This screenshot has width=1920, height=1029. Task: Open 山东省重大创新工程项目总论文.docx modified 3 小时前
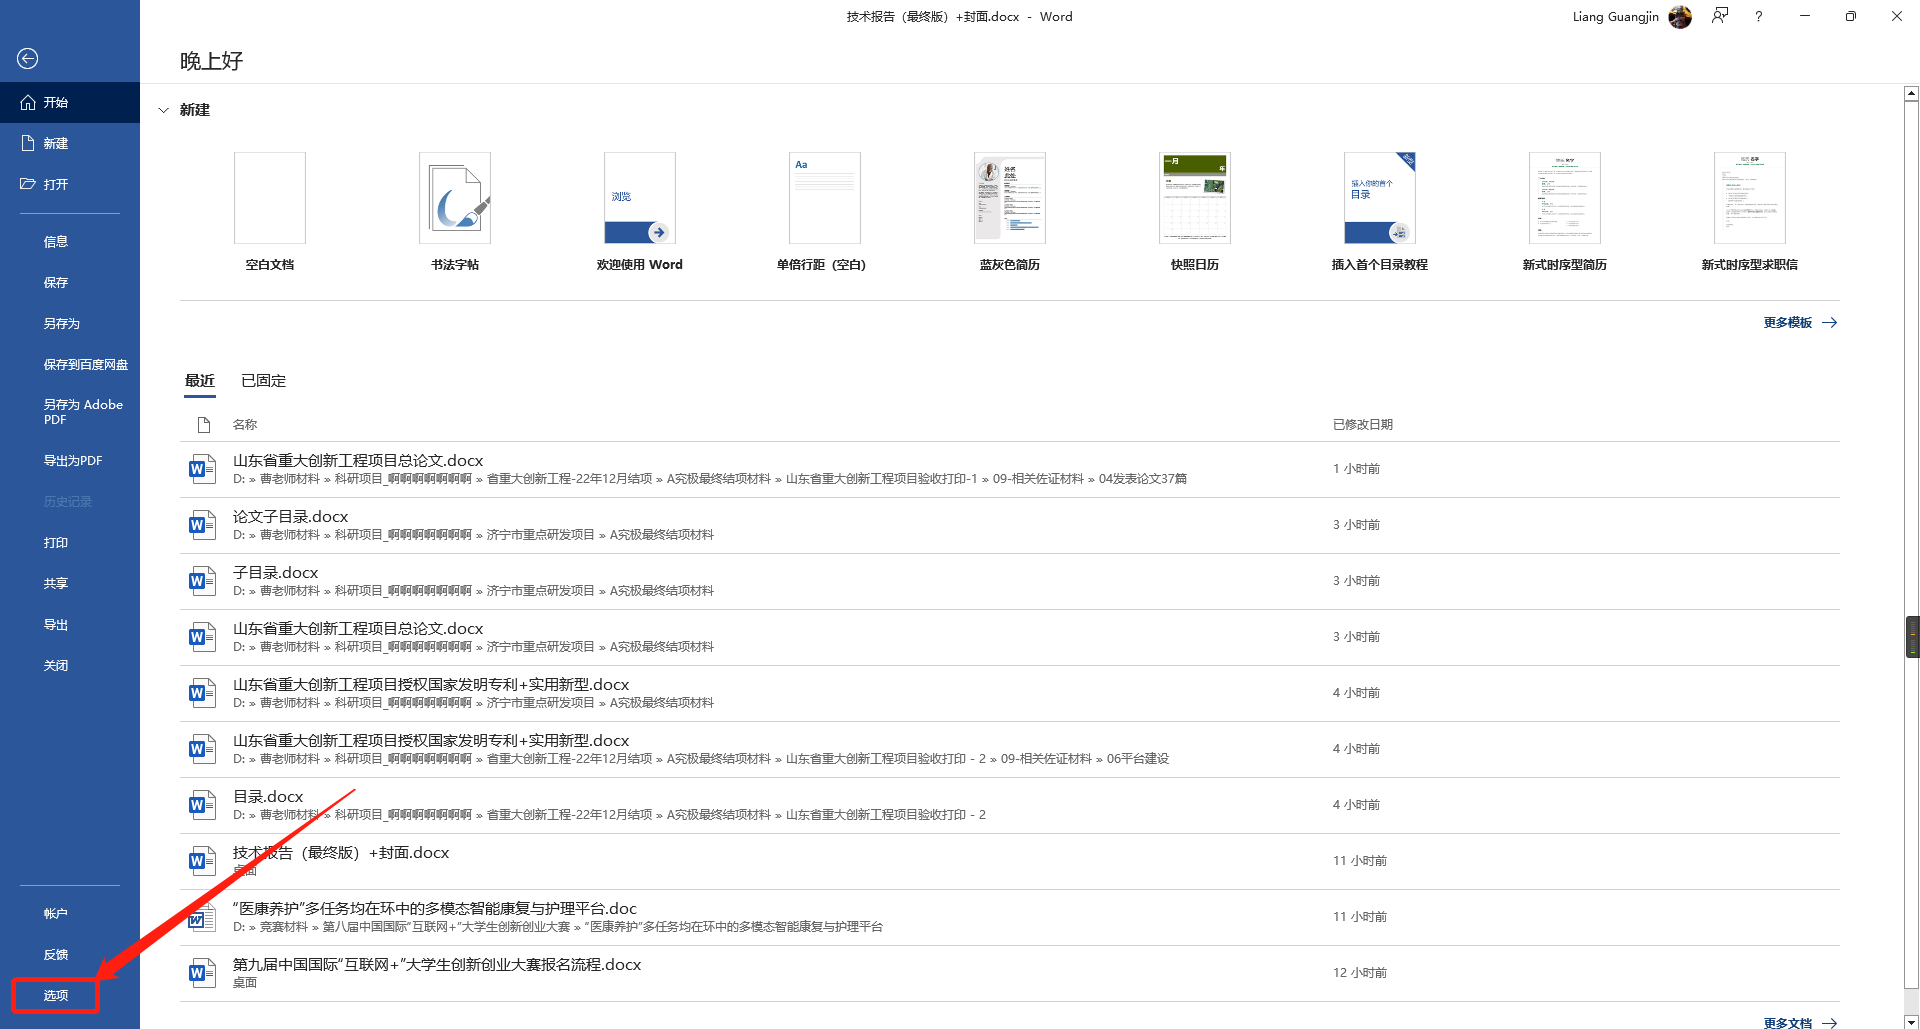1010,637
